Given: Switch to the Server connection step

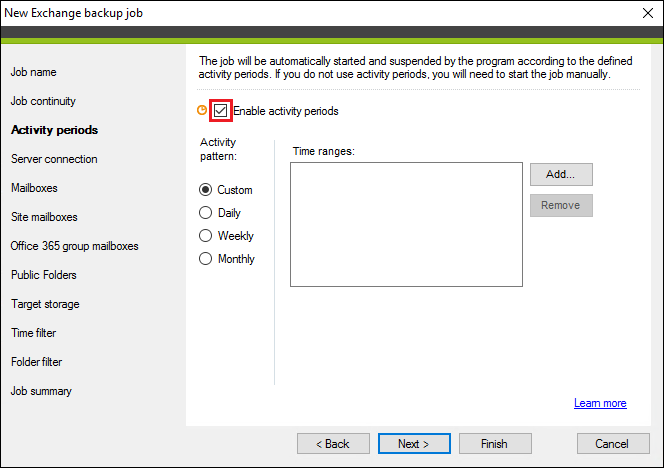Looking at the screenshot, I should [54, 159].
